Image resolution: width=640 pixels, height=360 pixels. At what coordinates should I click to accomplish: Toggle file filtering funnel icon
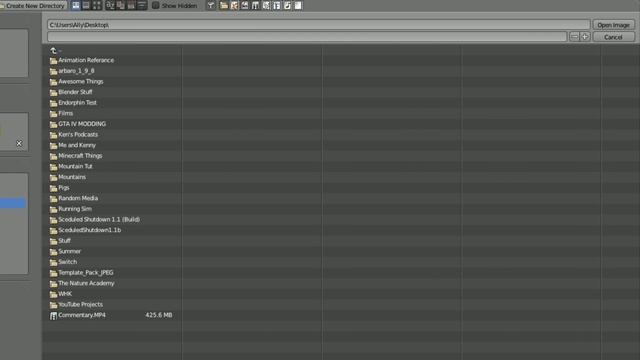(211, 5)
